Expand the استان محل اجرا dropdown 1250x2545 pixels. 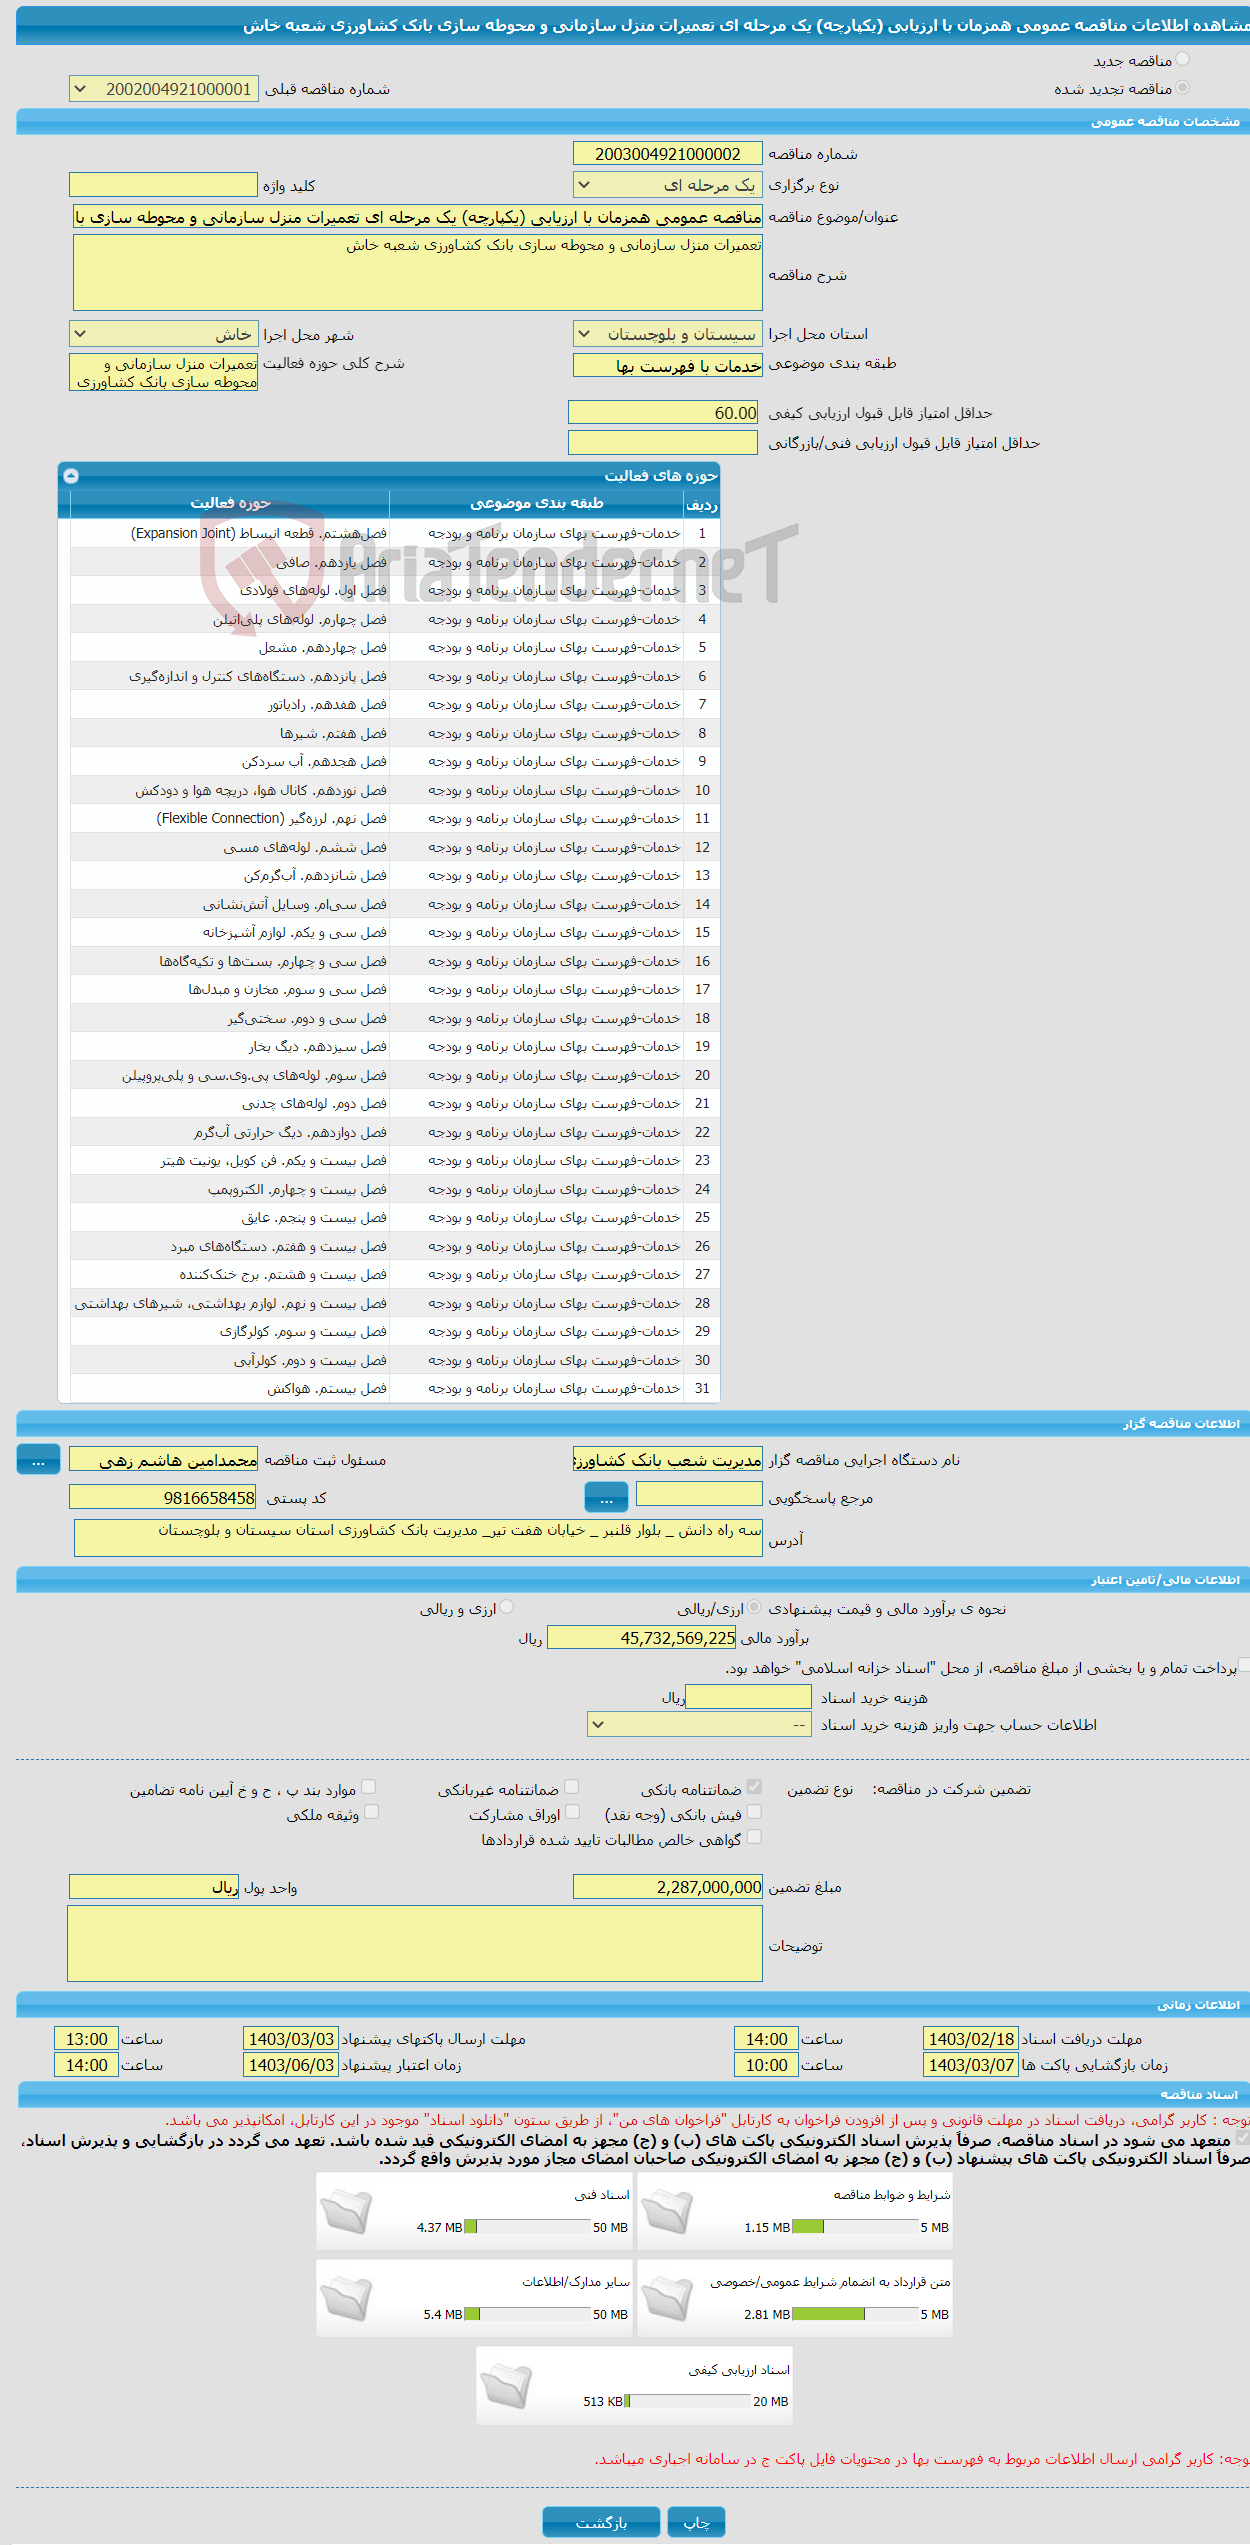(x=668, y=334)
